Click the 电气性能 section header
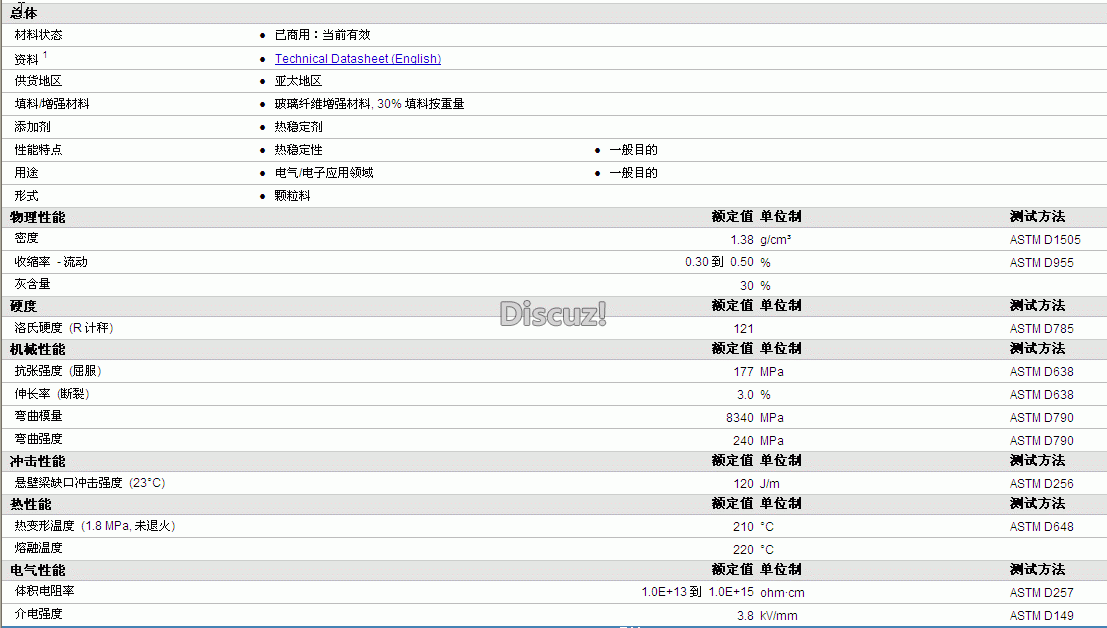This screenshot has width=1107, height=628. point(37,570)
